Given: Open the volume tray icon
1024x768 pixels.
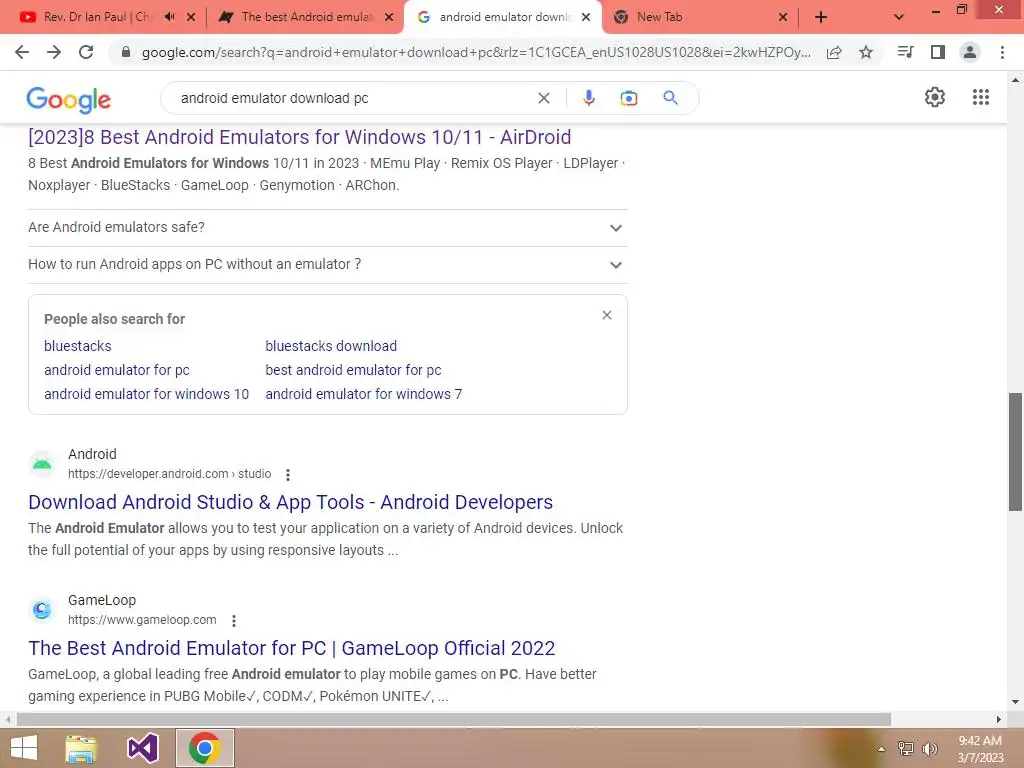Looking at the screenshot, I should tap(930, 749).
